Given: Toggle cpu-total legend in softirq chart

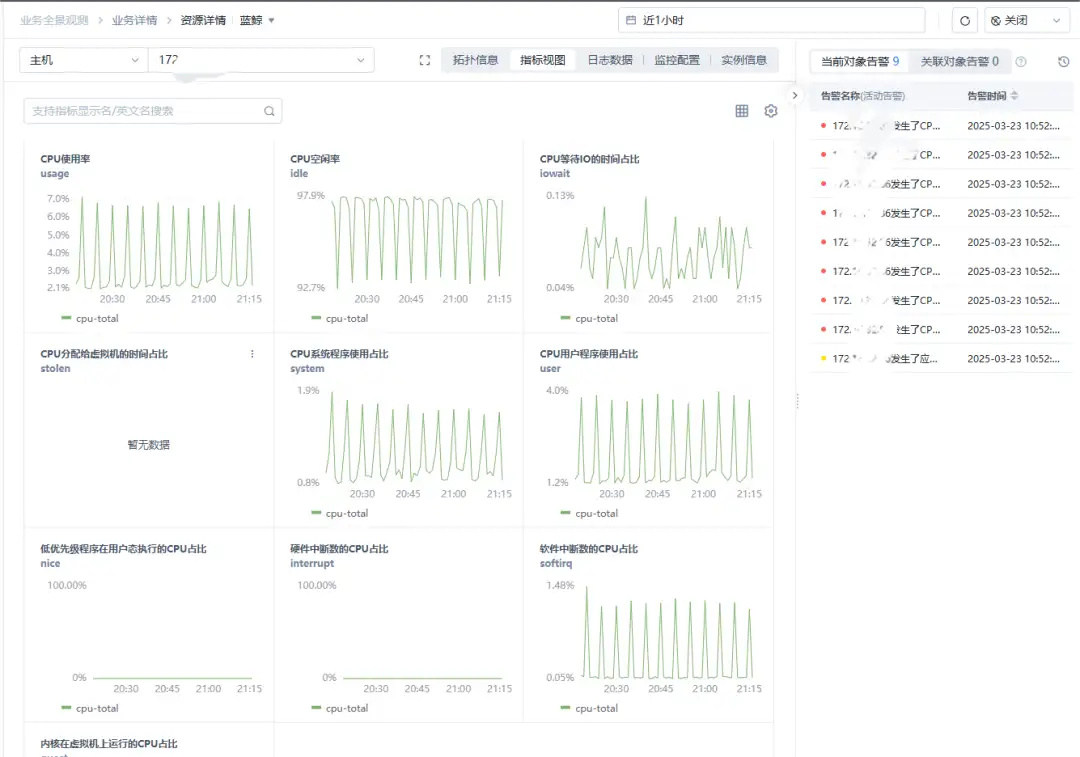Looking at the screenshot, I should click(589, 708).
